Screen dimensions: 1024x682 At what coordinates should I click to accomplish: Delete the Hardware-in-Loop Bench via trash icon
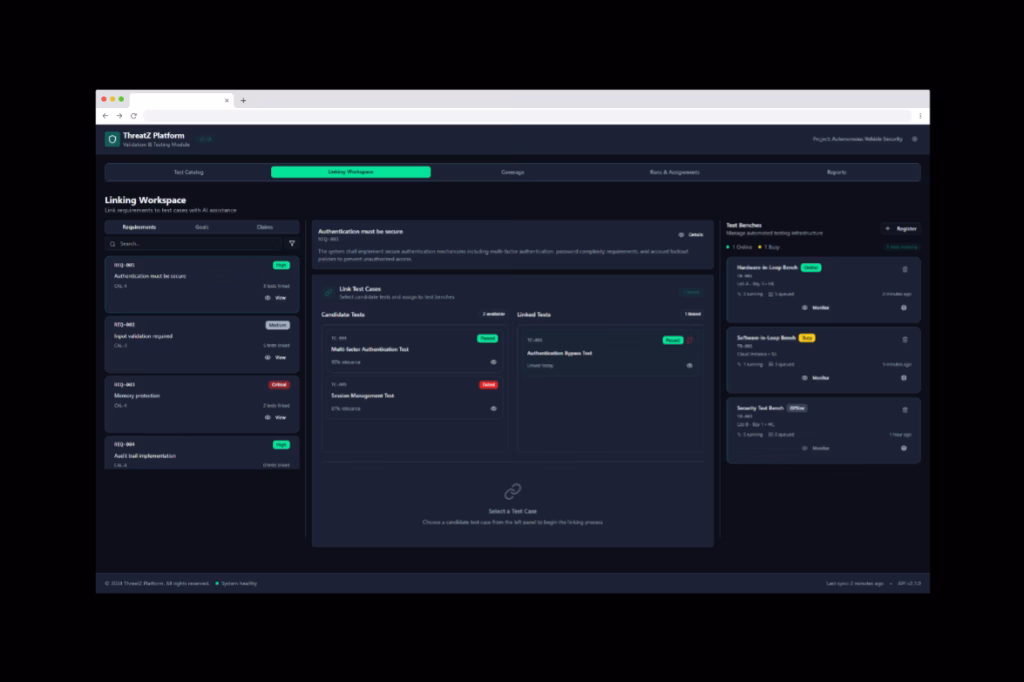coord(905,269)
